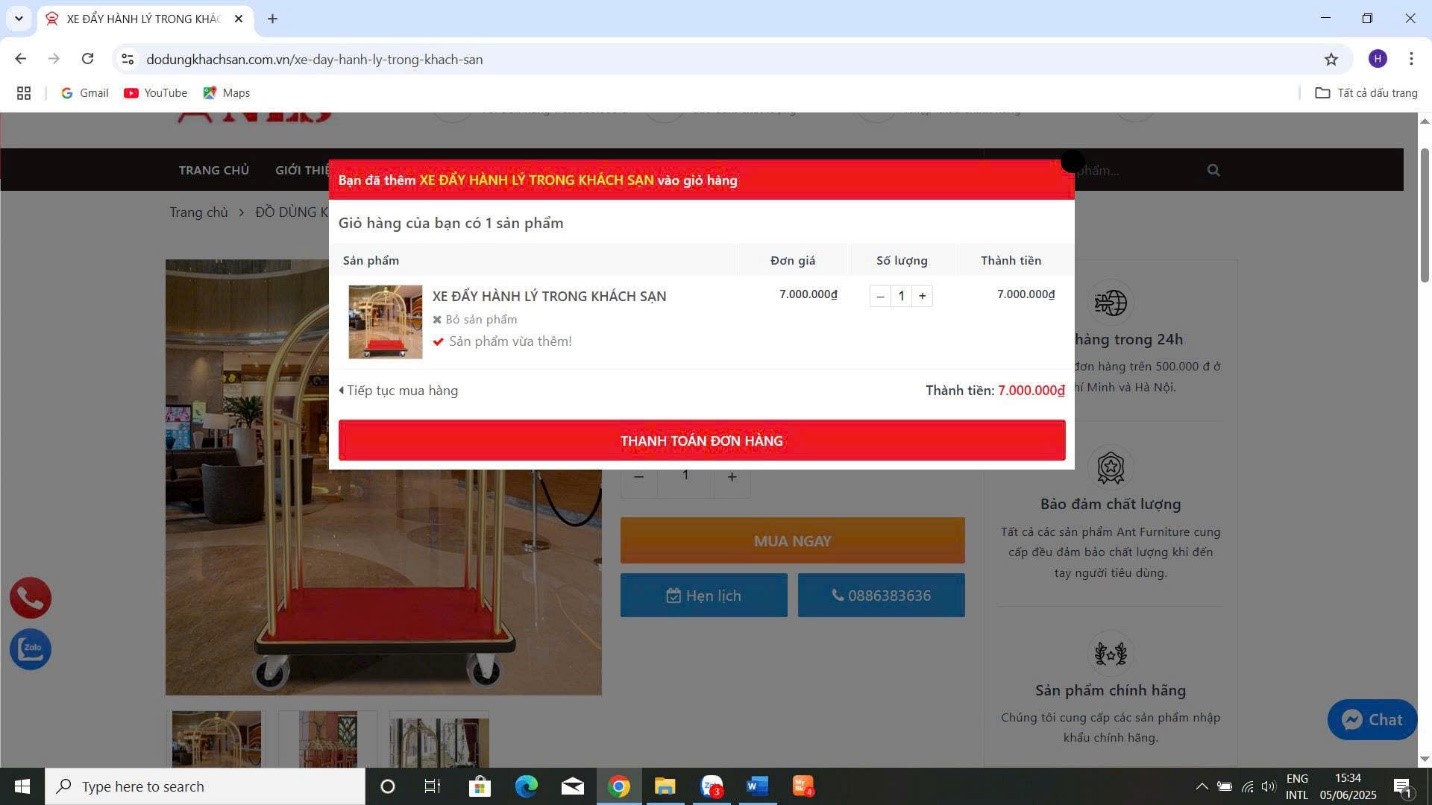Click the bookmark star in the address bar
1432x805 pixels.
[x=1331, y=59]
